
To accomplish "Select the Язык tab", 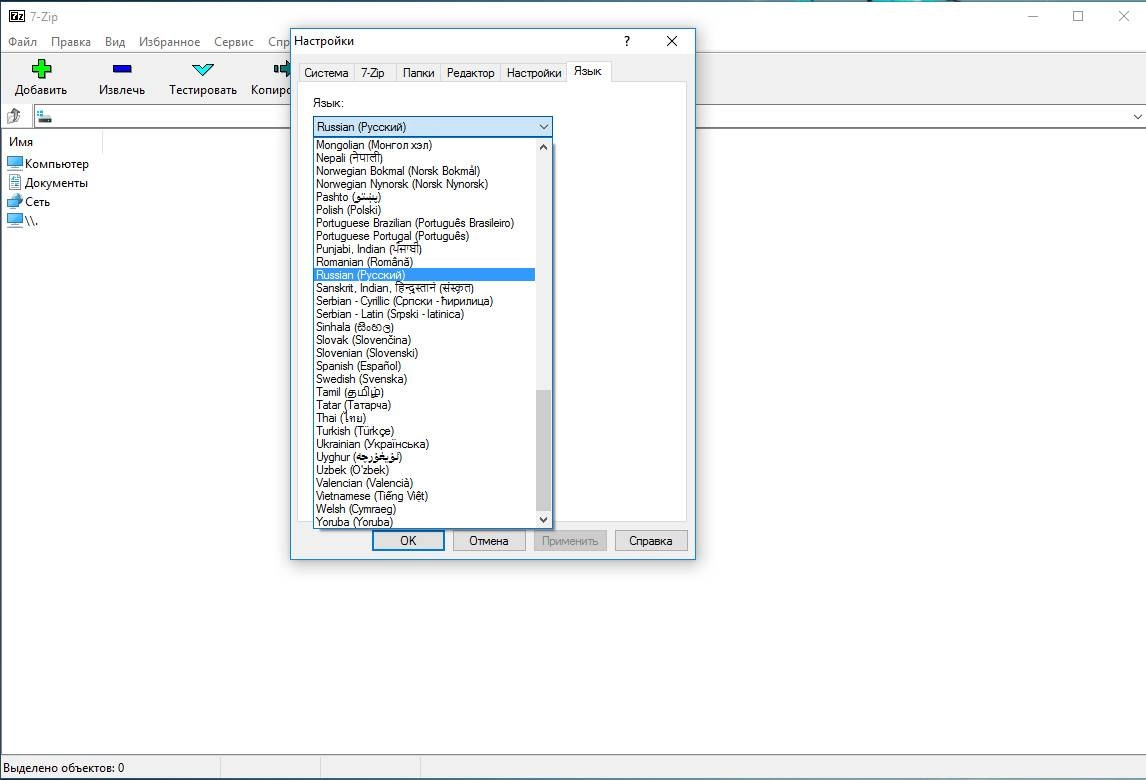I will [588, 71].
